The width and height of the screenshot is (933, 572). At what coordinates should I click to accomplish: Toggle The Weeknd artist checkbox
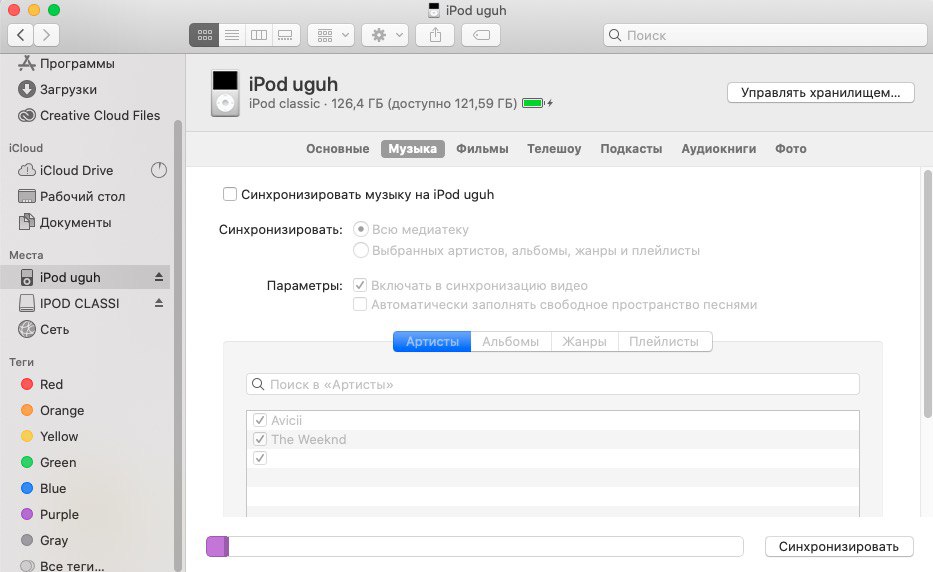(260, 439)
